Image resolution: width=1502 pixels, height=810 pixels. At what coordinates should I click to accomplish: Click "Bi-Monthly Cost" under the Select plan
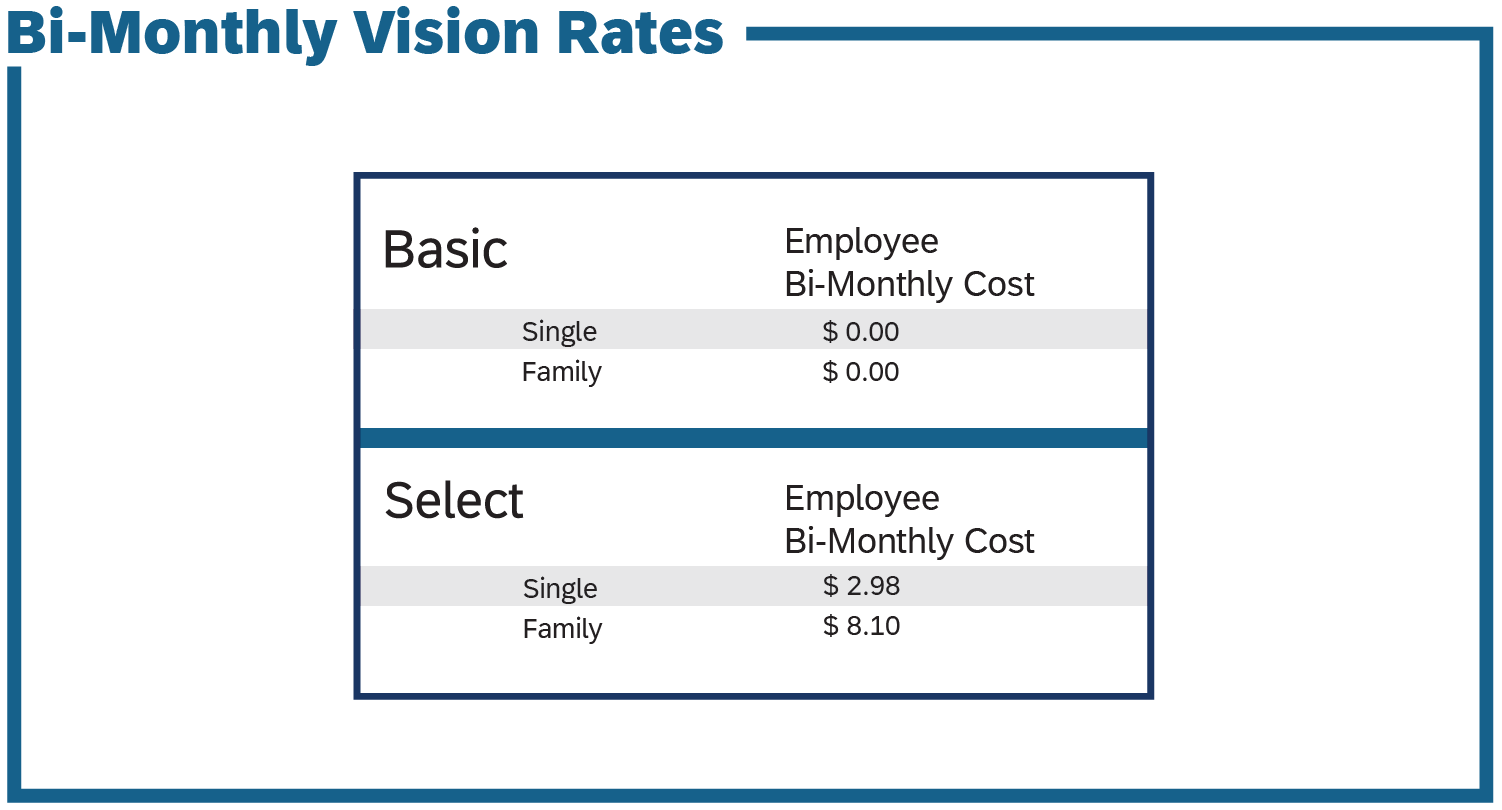tap(909, 541)
